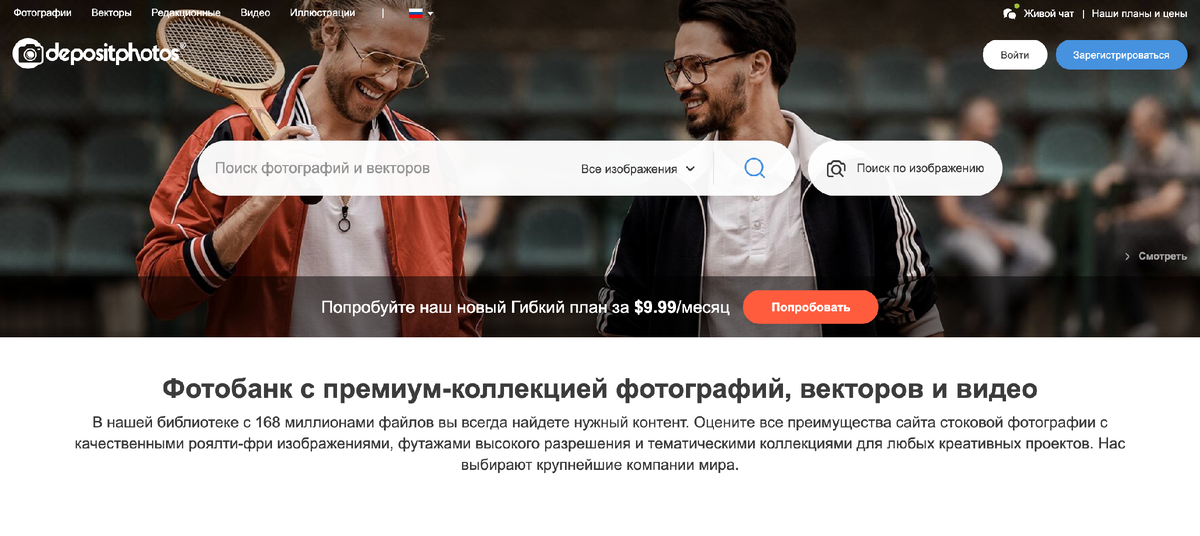
Task: Go to the Редакционные section
Action: [x=186, y=13]
